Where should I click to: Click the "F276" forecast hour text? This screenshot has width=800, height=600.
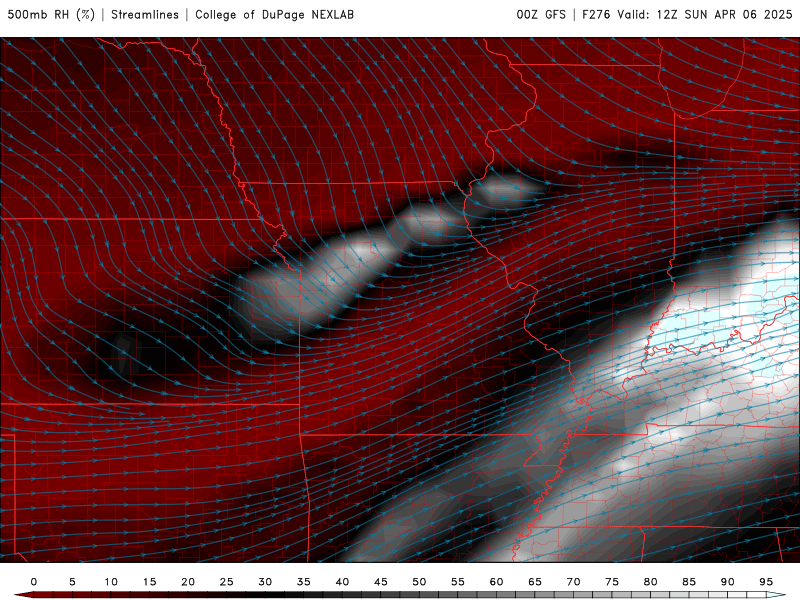[596, 14]
